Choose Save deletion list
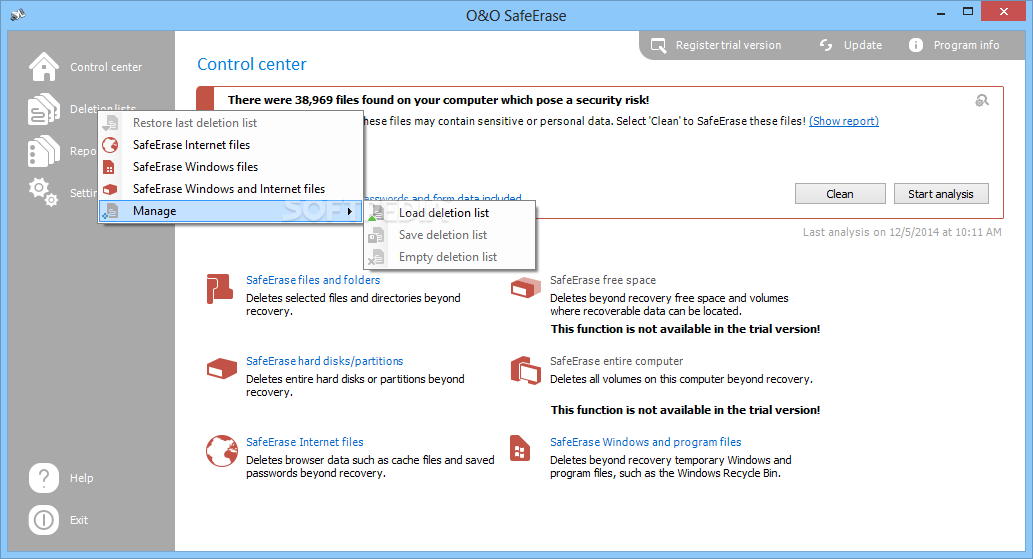This screenshot has height=559, width=1033. (449, 235)
